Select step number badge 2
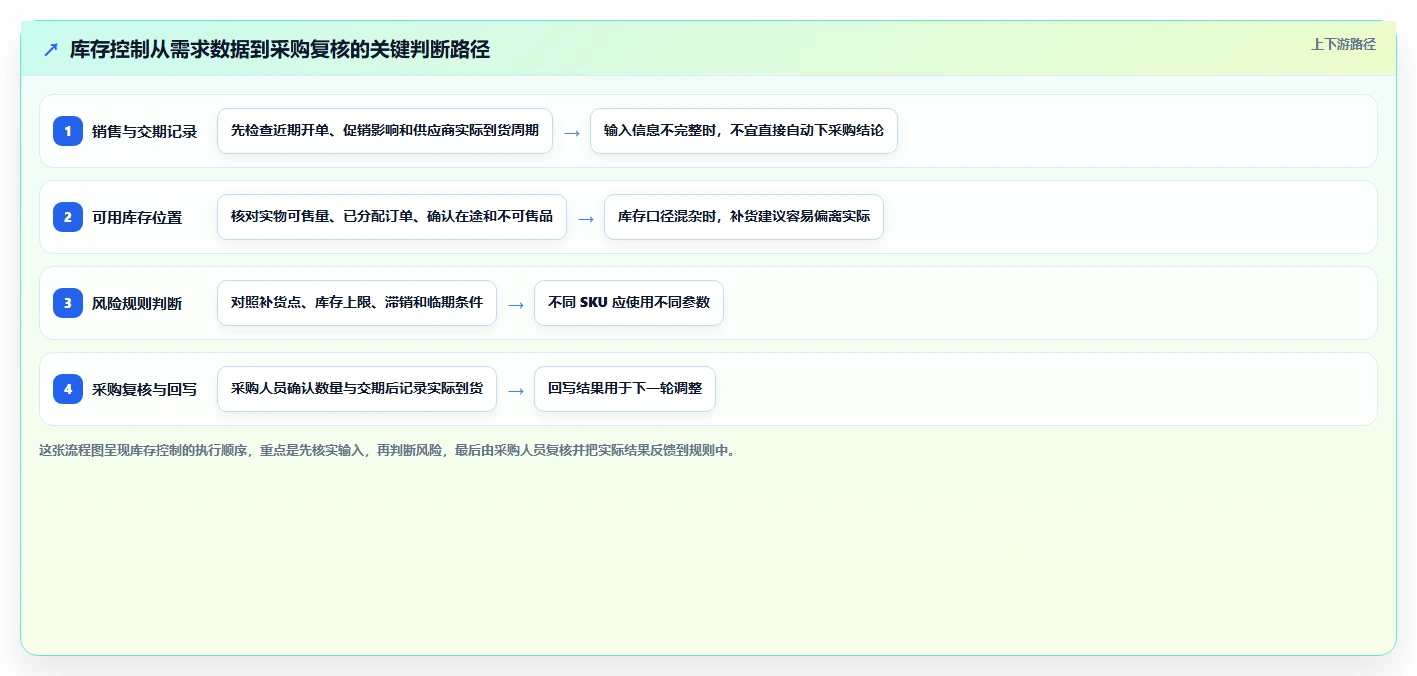 click(68, 217)
